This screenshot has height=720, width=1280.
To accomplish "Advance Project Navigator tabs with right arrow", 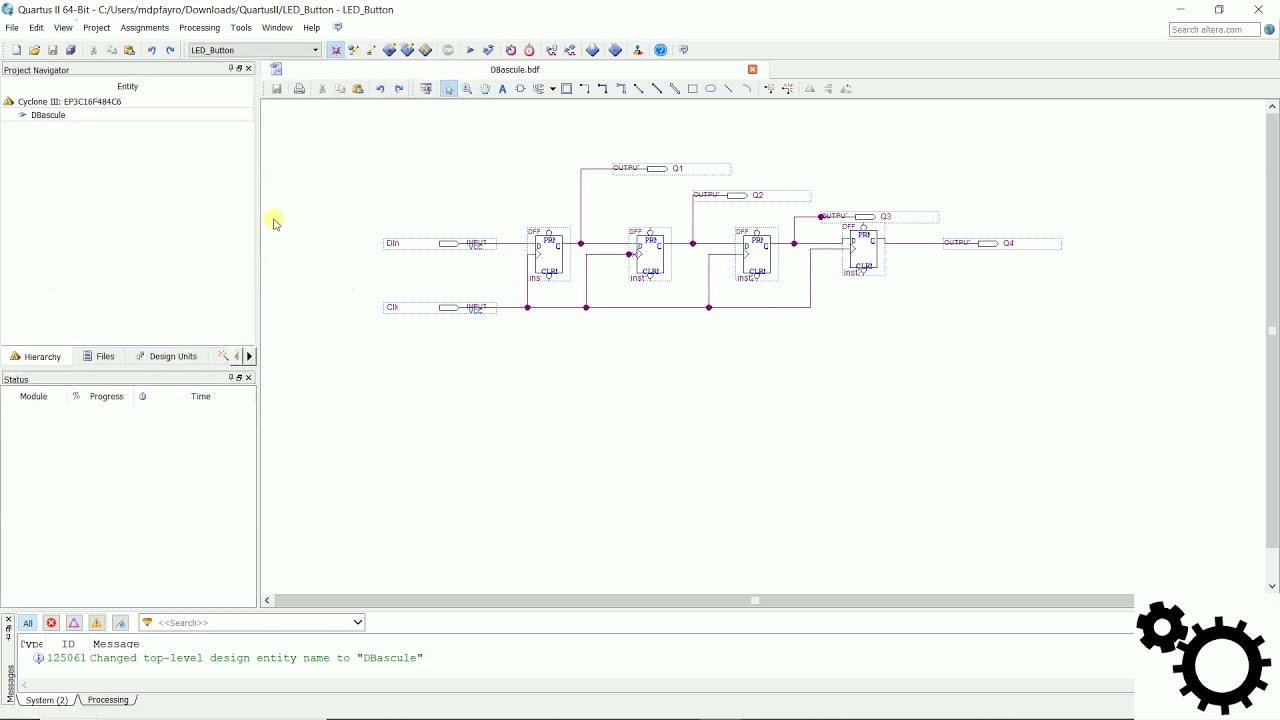I will tap(249, 356).
